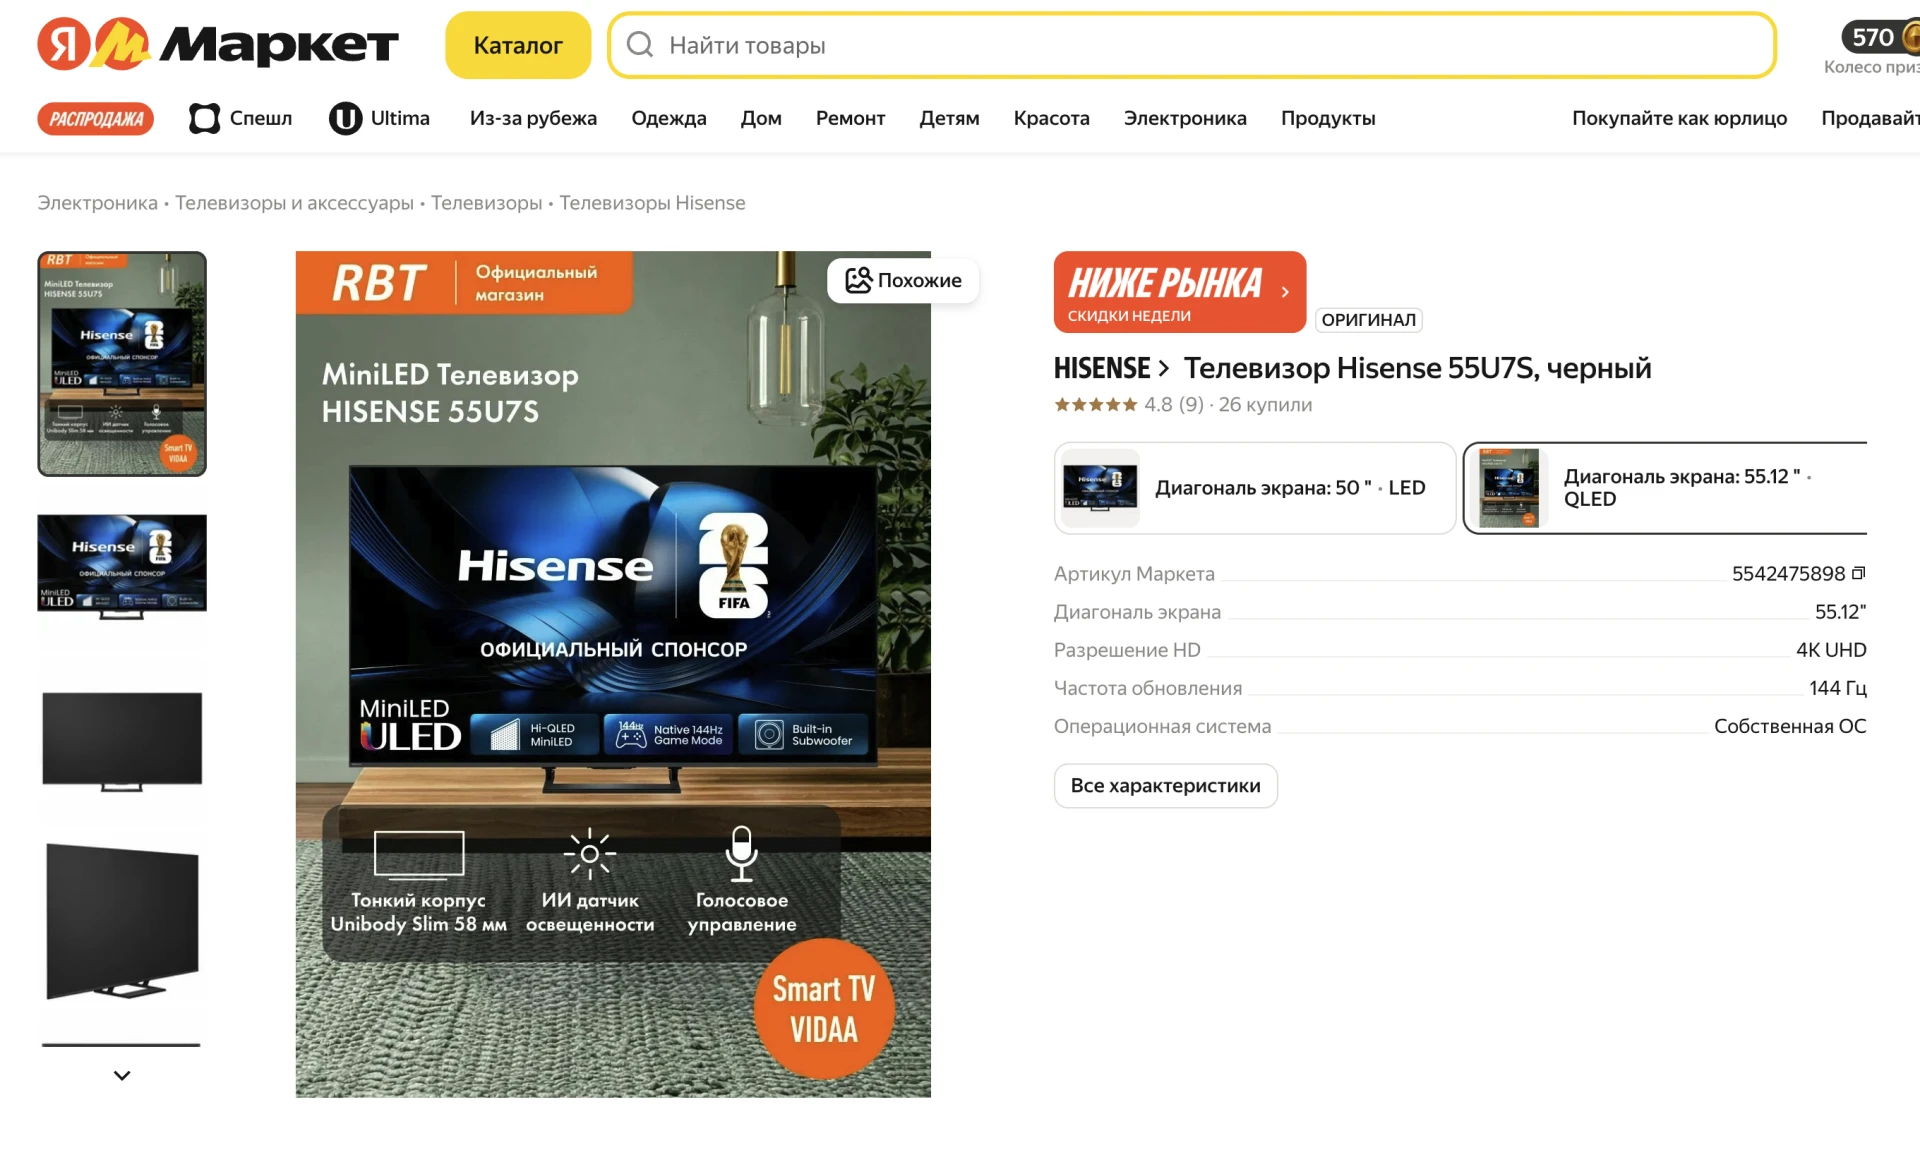Click the 144 Гц refresh rate value
Viewport: 1920px width, 1157px height.
click(1837, 688)
